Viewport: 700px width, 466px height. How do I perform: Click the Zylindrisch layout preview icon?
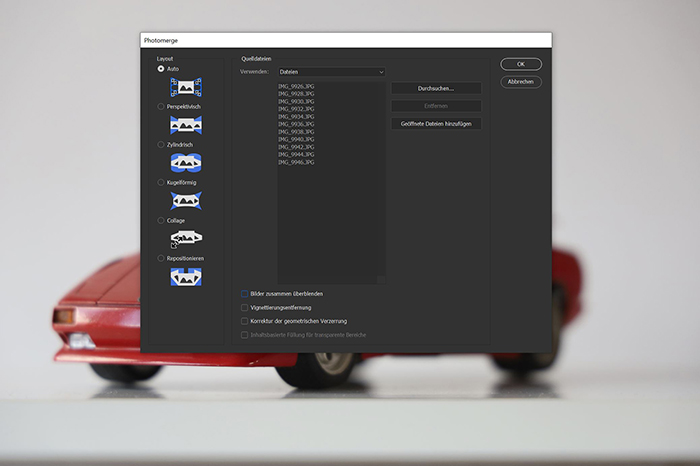[186, 162]
